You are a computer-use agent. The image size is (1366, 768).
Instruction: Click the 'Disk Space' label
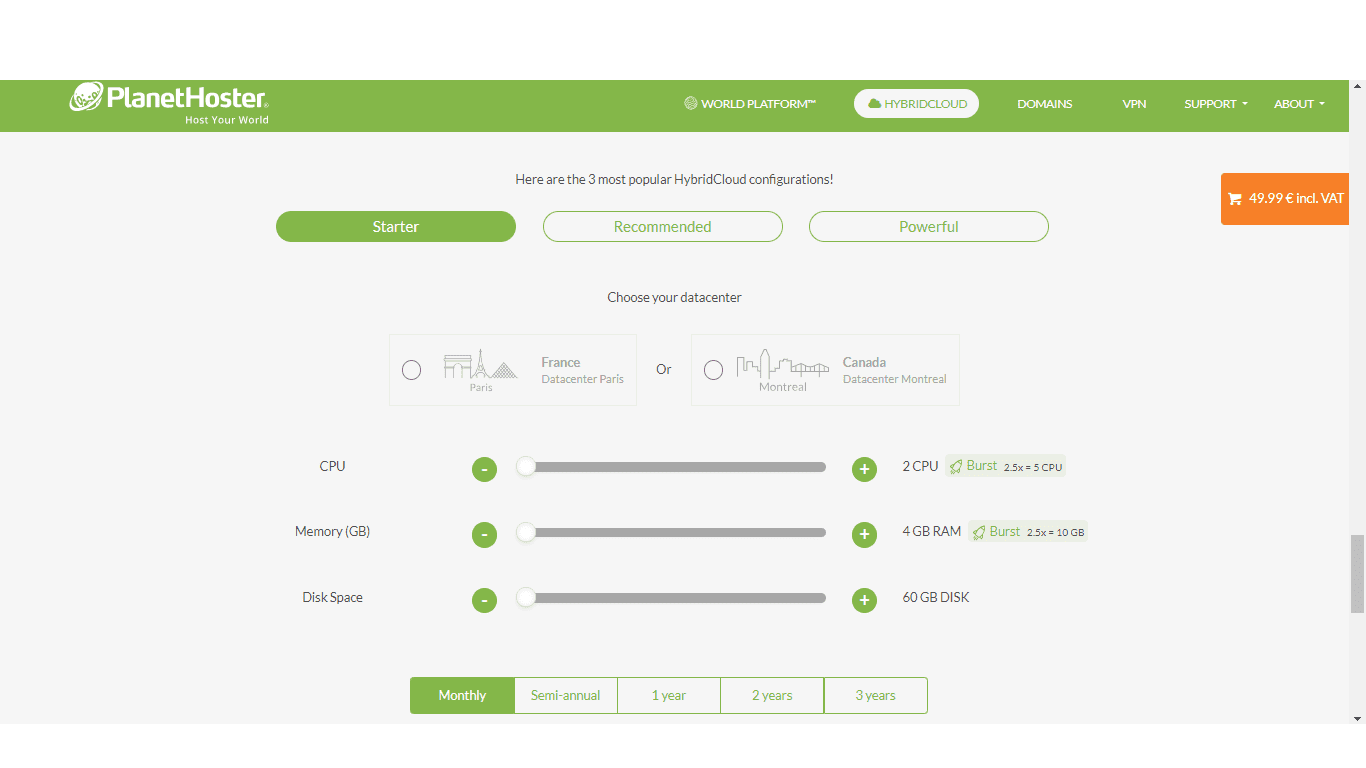coord(333,597)
